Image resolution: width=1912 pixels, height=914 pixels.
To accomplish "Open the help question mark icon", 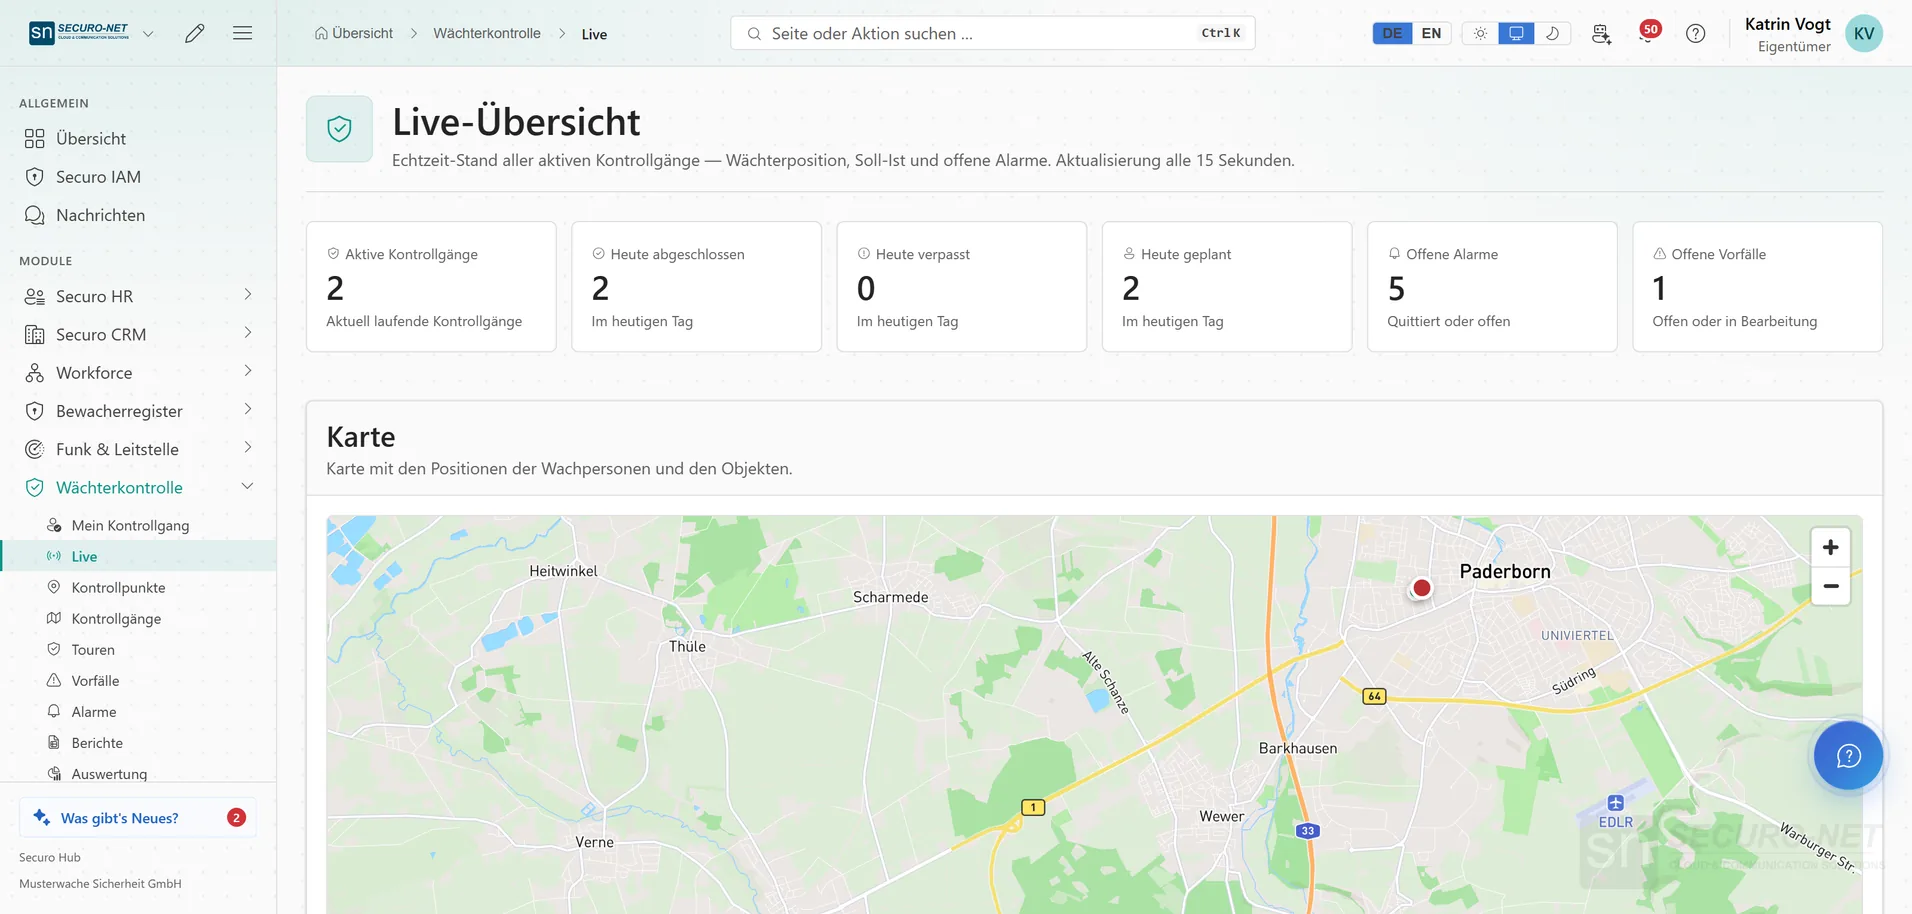I will (x=1696, y=33).
